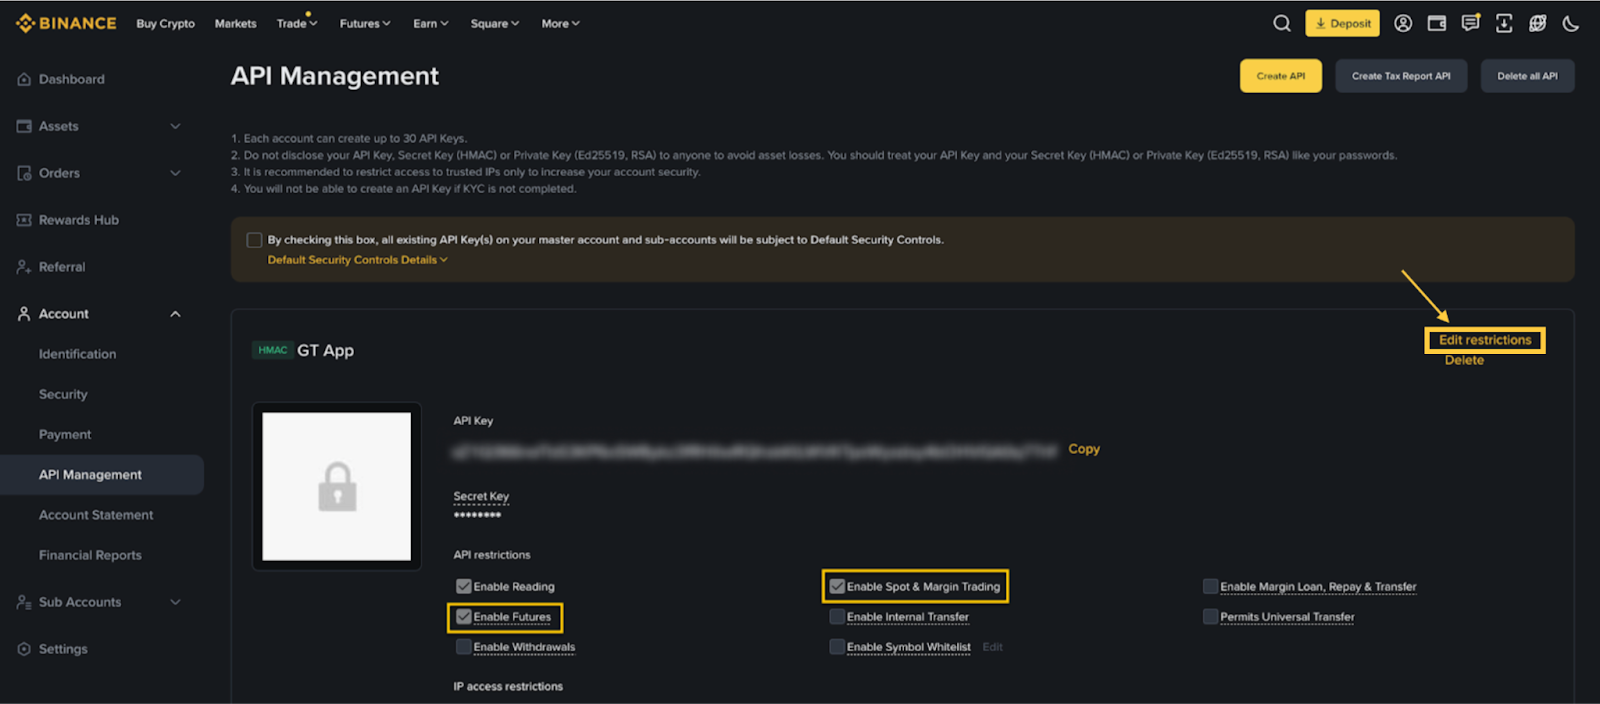Click the Create API button

1280,76
